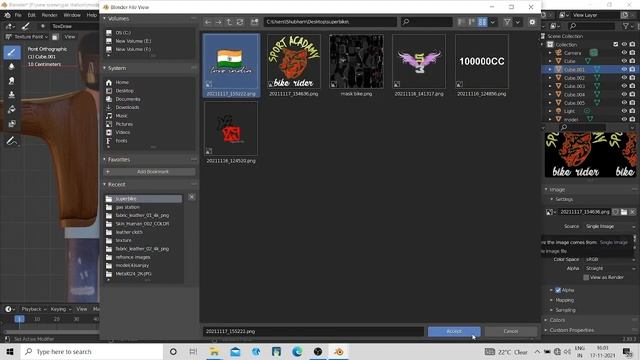Image resolution: width=640 pixels, height=360 pixels.
Task: Select the 100000CC image thumbnail
Action: pyautogui.click(x=482, y=65)
